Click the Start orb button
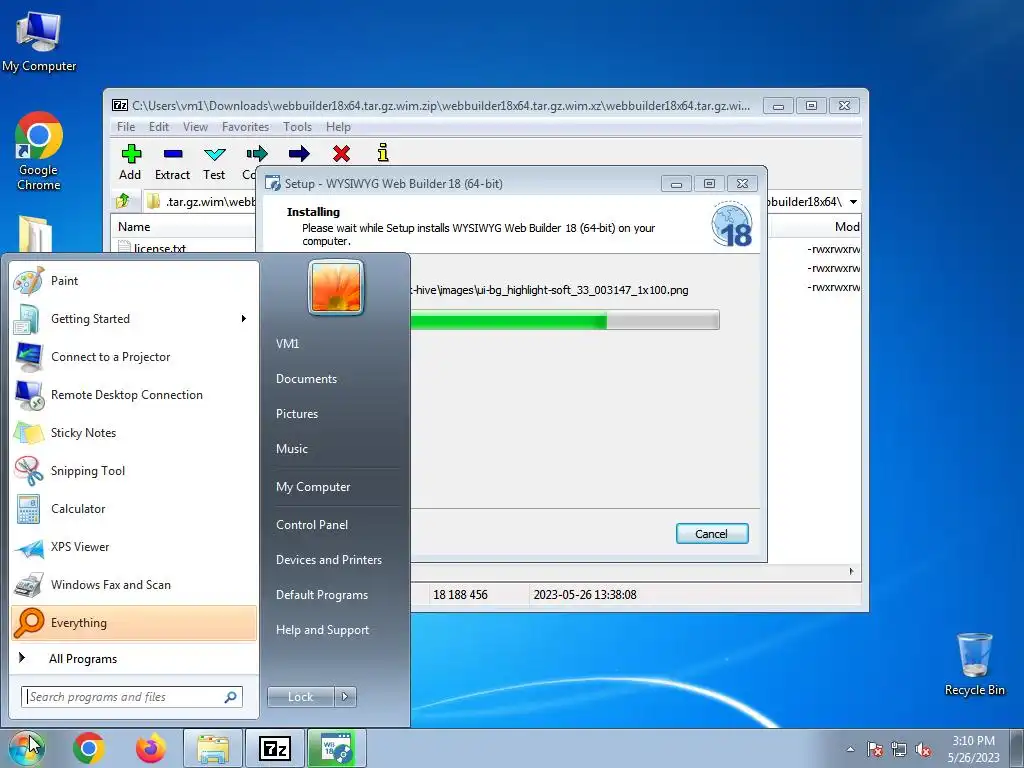Image resolution: width=1024 pixels, height=768 pixels. (x=27, y=748)
